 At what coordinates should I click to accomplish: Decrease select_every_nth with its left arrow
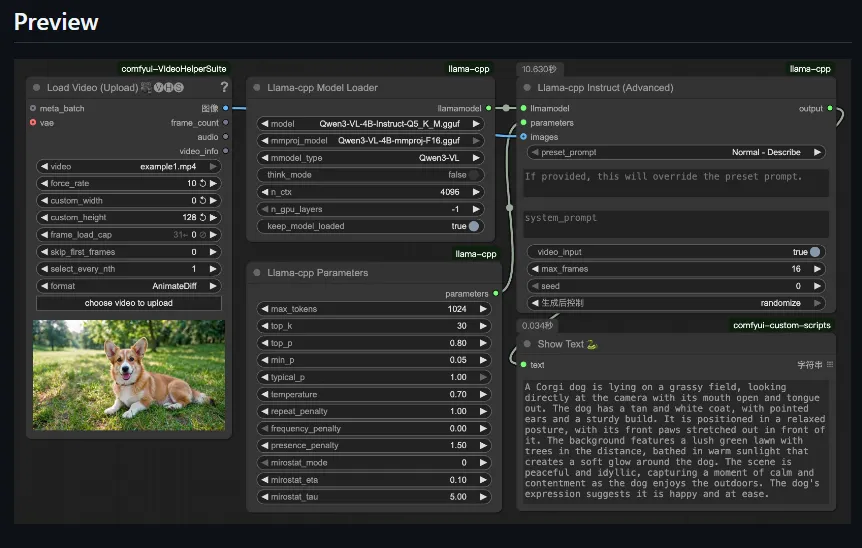44,269
